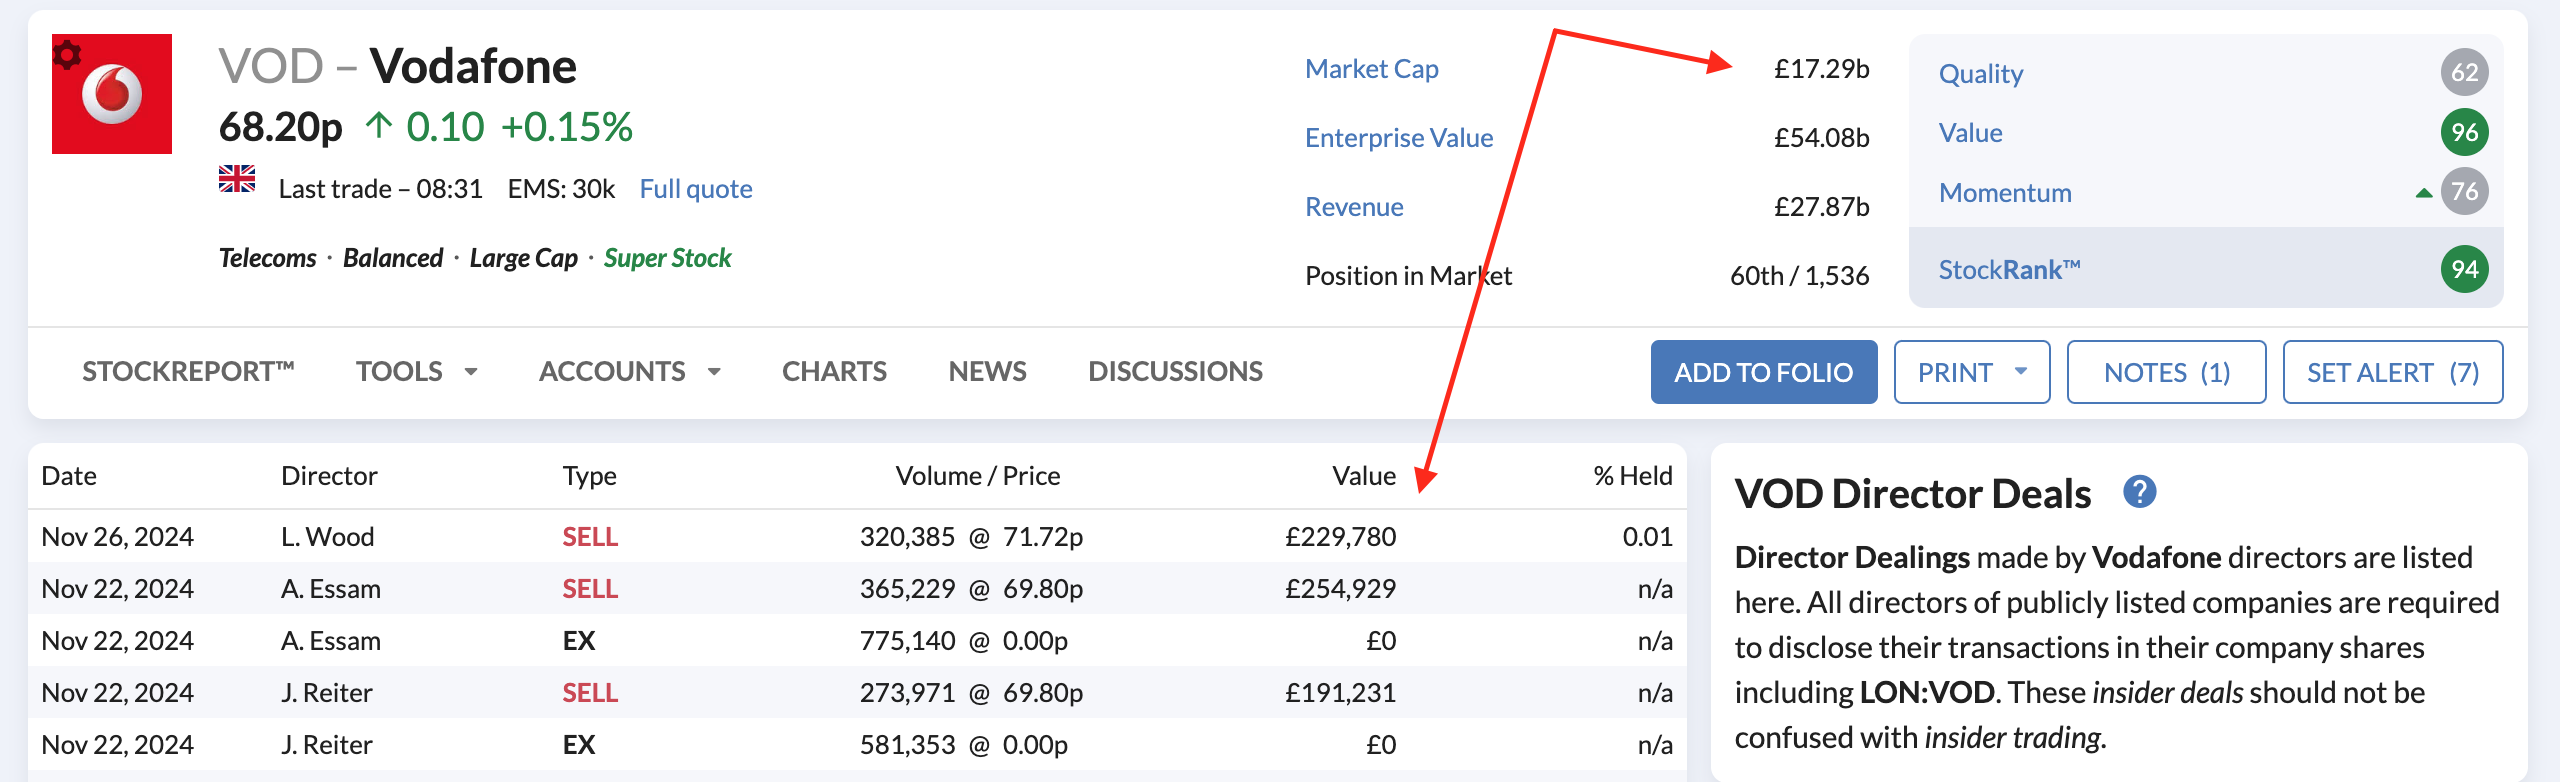Click the Nov 26, 2024 date cell
The image size is (2560, 782).
pyautogui.click(x=118, y=537)
